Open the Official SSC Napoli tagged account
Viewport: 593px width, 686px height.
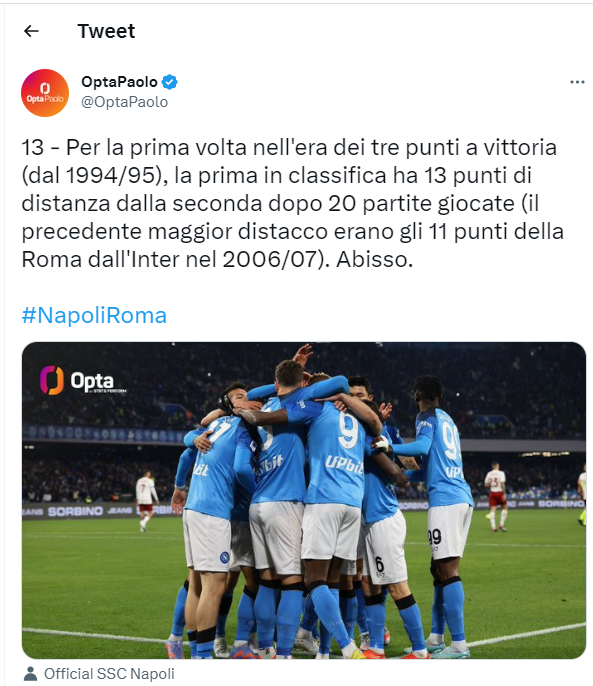[x=109, y=674]
